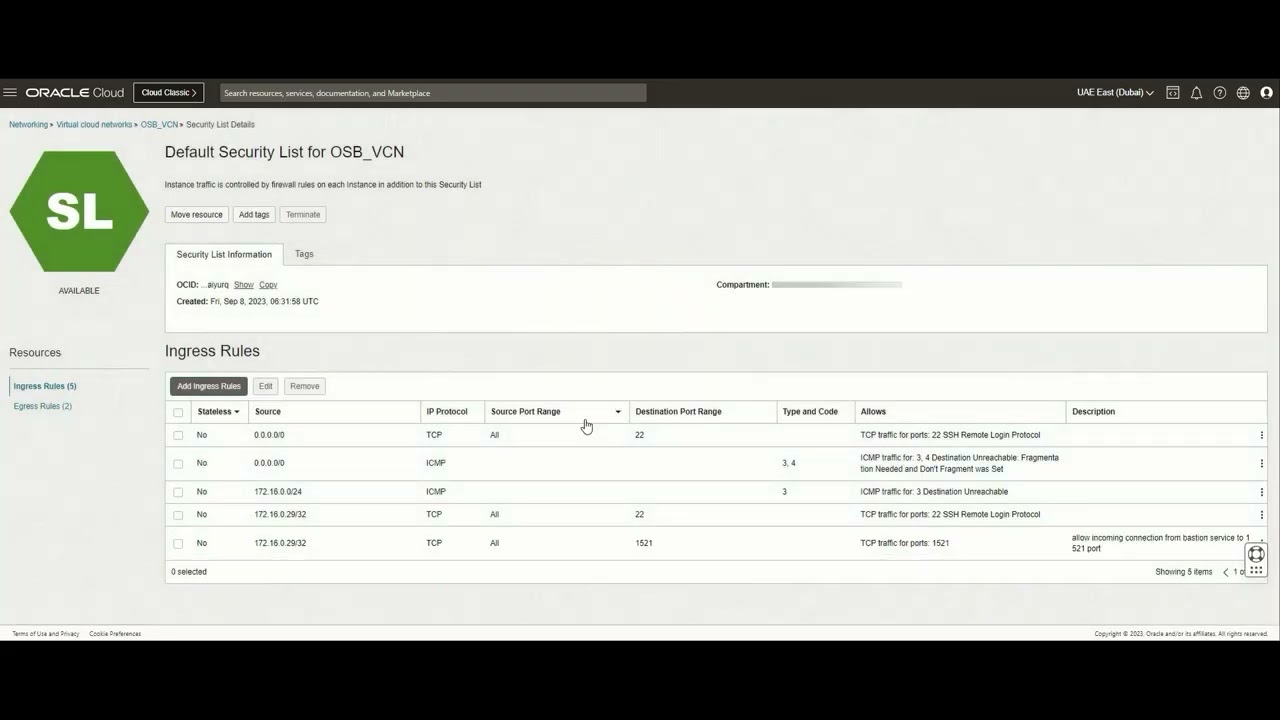Check the 0.0.0.0/0 TCP port 22 rule

pyautogui.click(x=178, y=435)
